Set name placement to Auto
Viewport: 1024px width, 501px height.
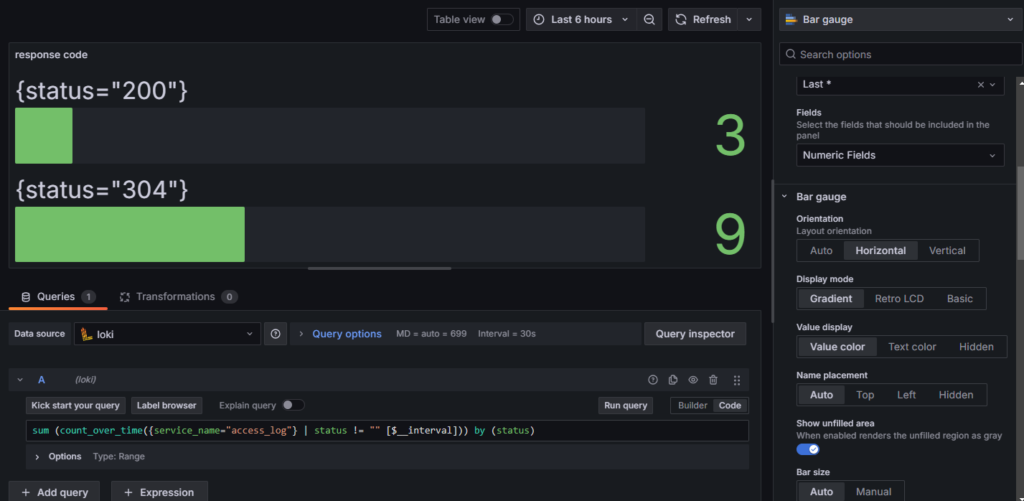[821, 395]
